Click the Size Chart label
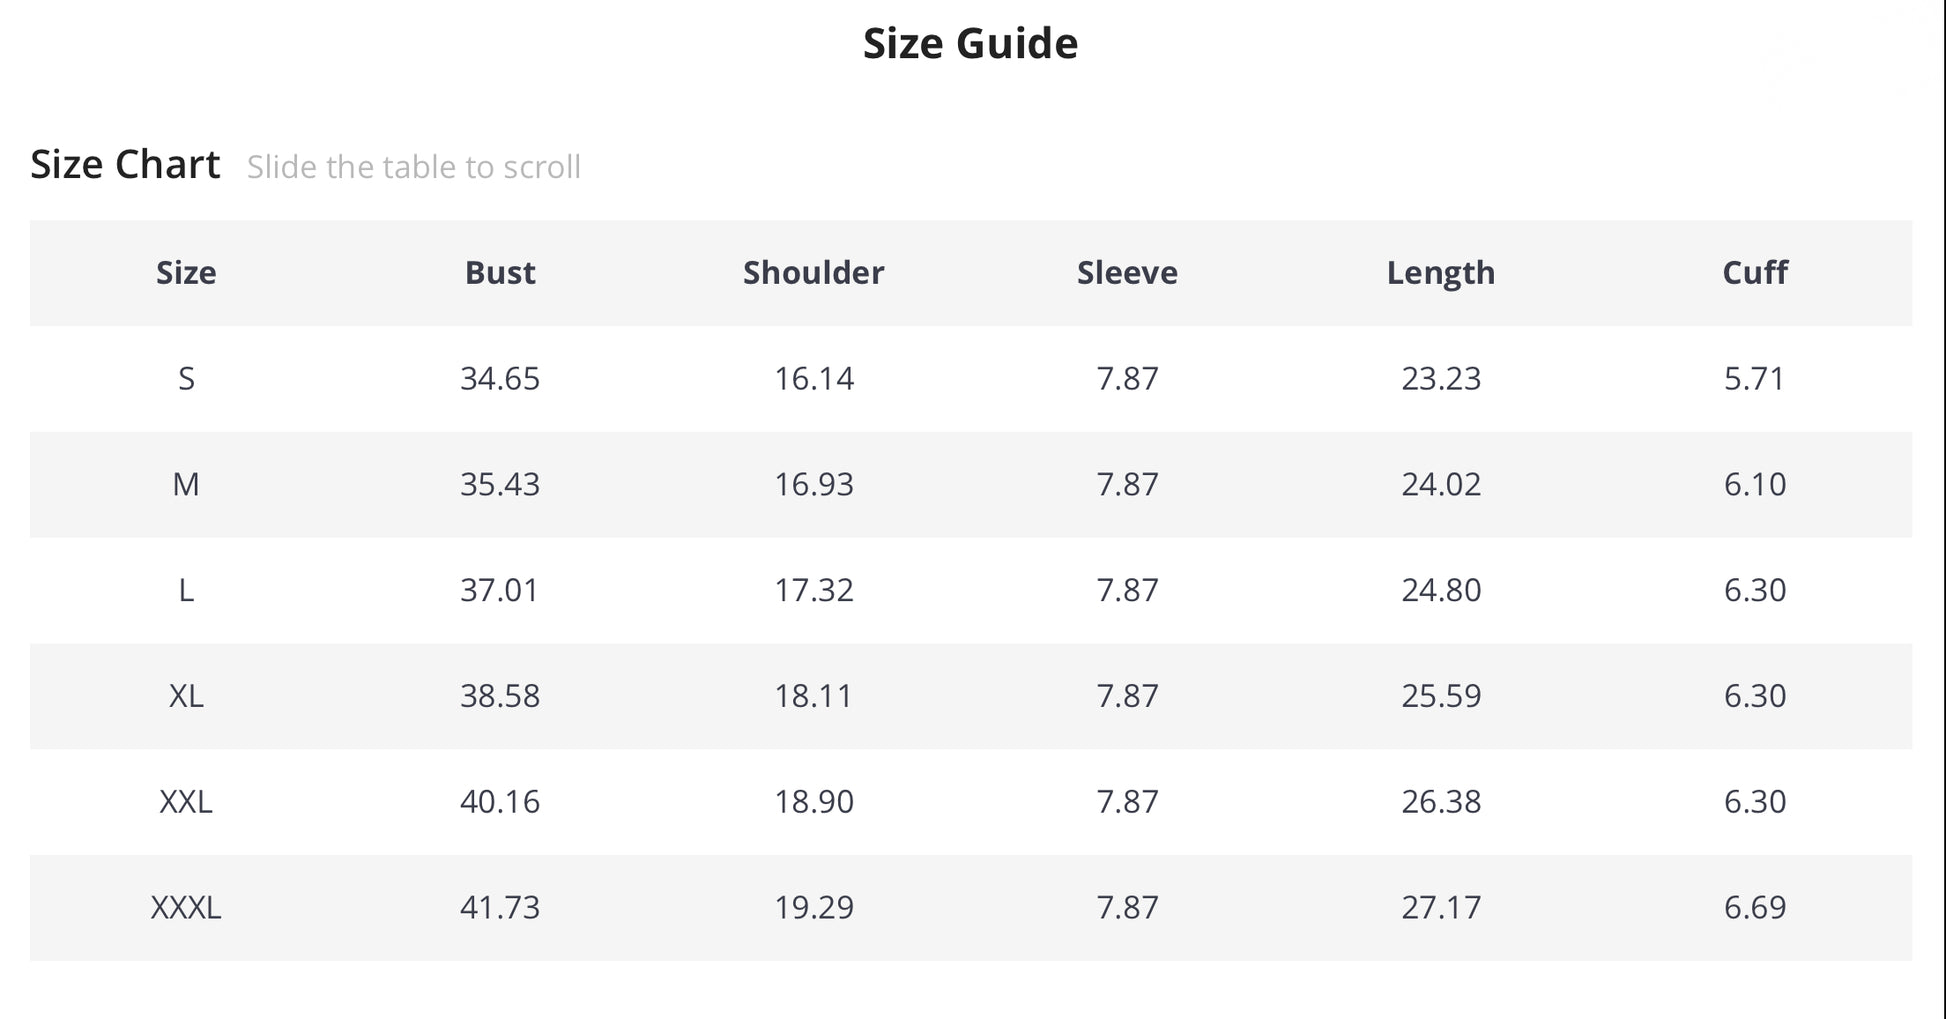Image resolution: width=1946 pixels, height=1019 pixels. (x=125, y=165)
